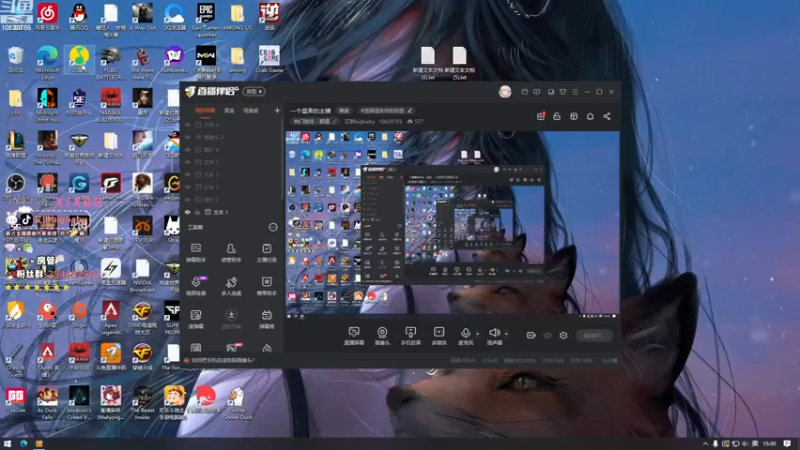The width and height of the screenshot is (800, 450).
Task: Click the share icon in live companion
Action: pyautogui.click(x=607, y=116)
